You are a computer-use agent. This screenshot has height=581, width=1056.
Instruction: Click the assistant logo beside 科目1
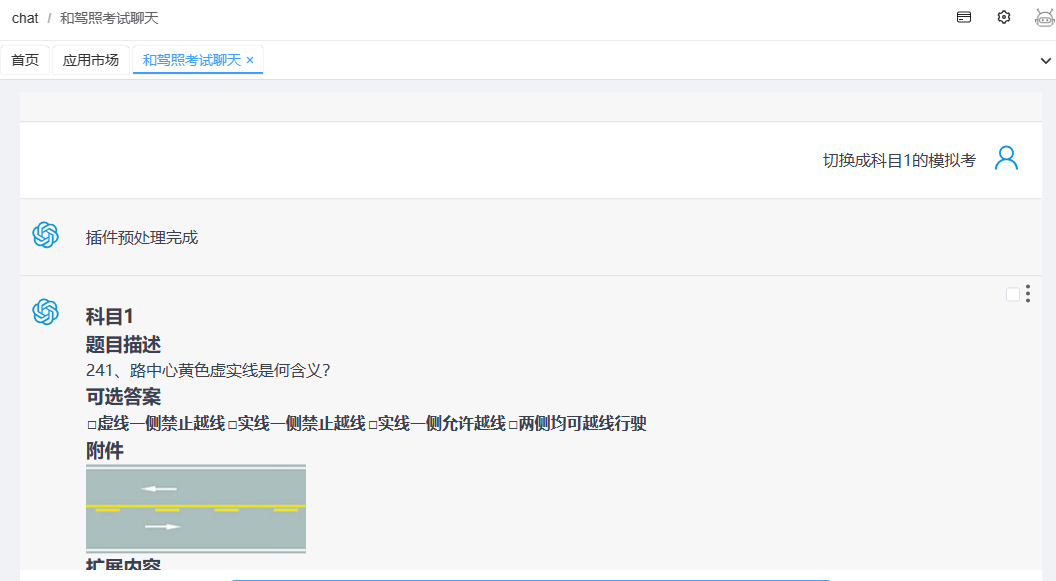point(46,312)
